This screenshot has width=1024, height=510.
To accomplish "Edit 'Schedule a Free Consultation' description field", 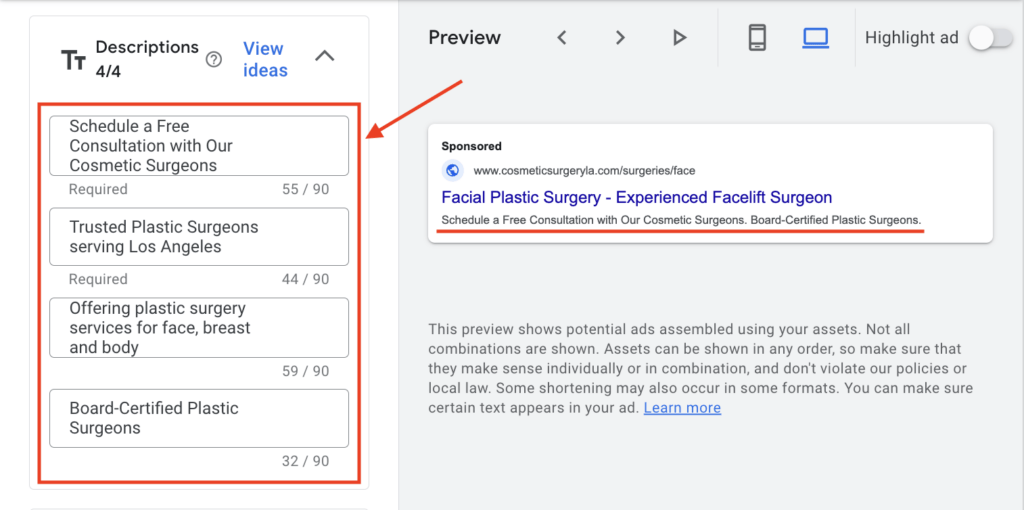I will pos(199,146).
